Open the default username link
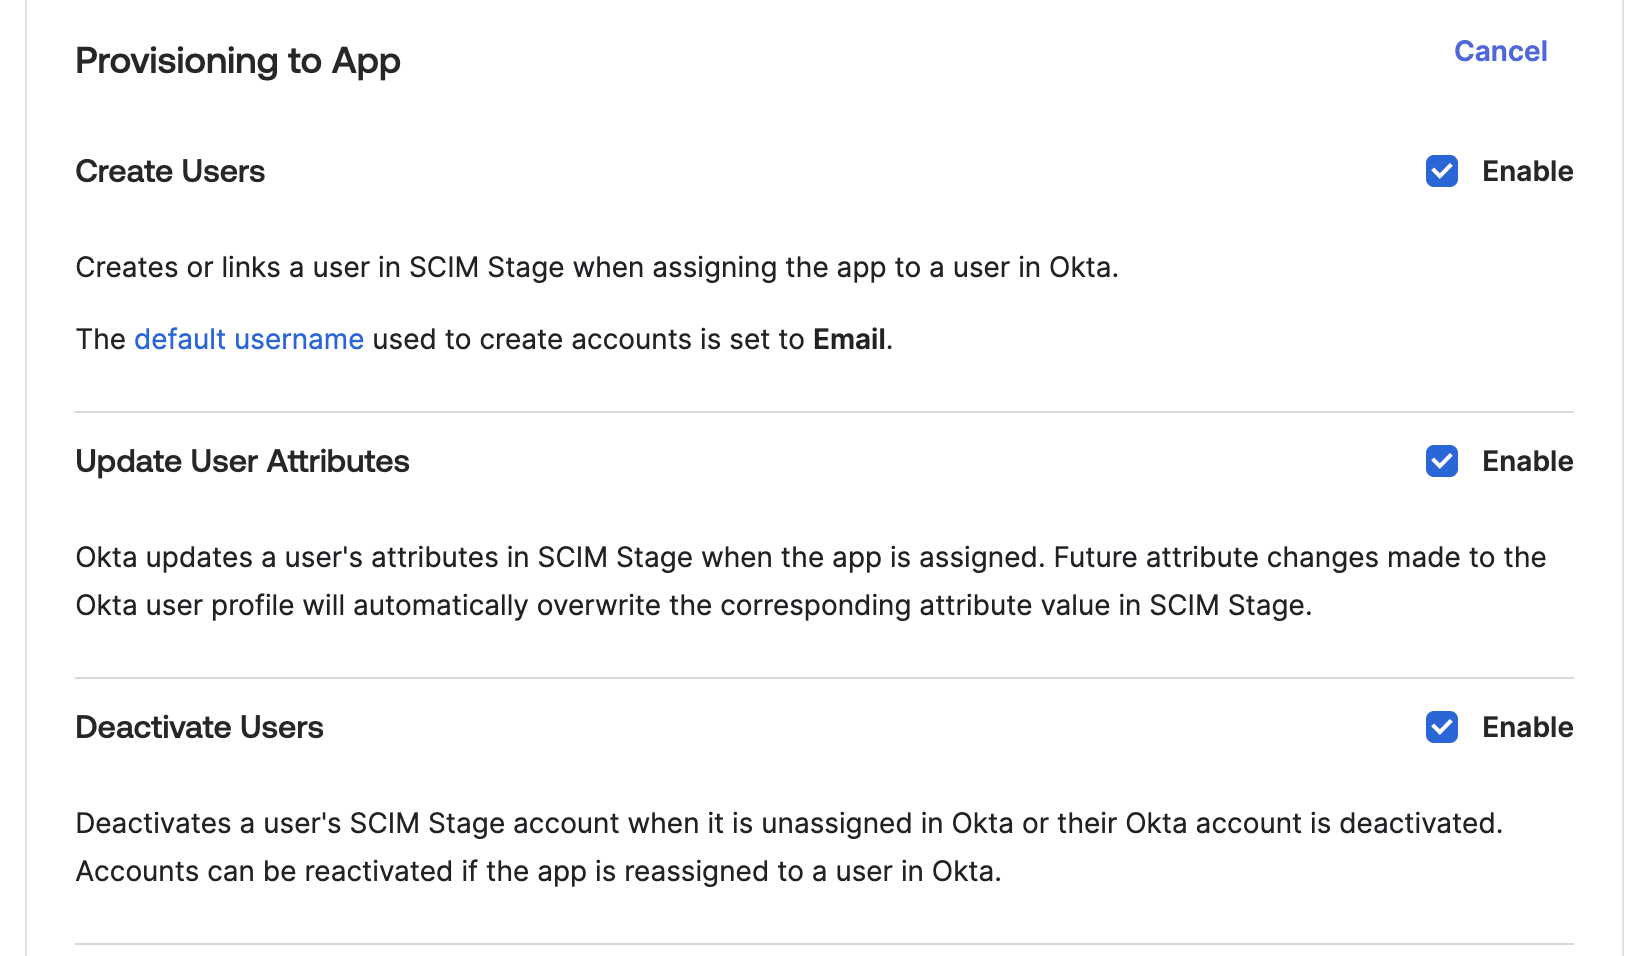Image resolution: width=1642 pixels, height=956 pixels. 249,339
